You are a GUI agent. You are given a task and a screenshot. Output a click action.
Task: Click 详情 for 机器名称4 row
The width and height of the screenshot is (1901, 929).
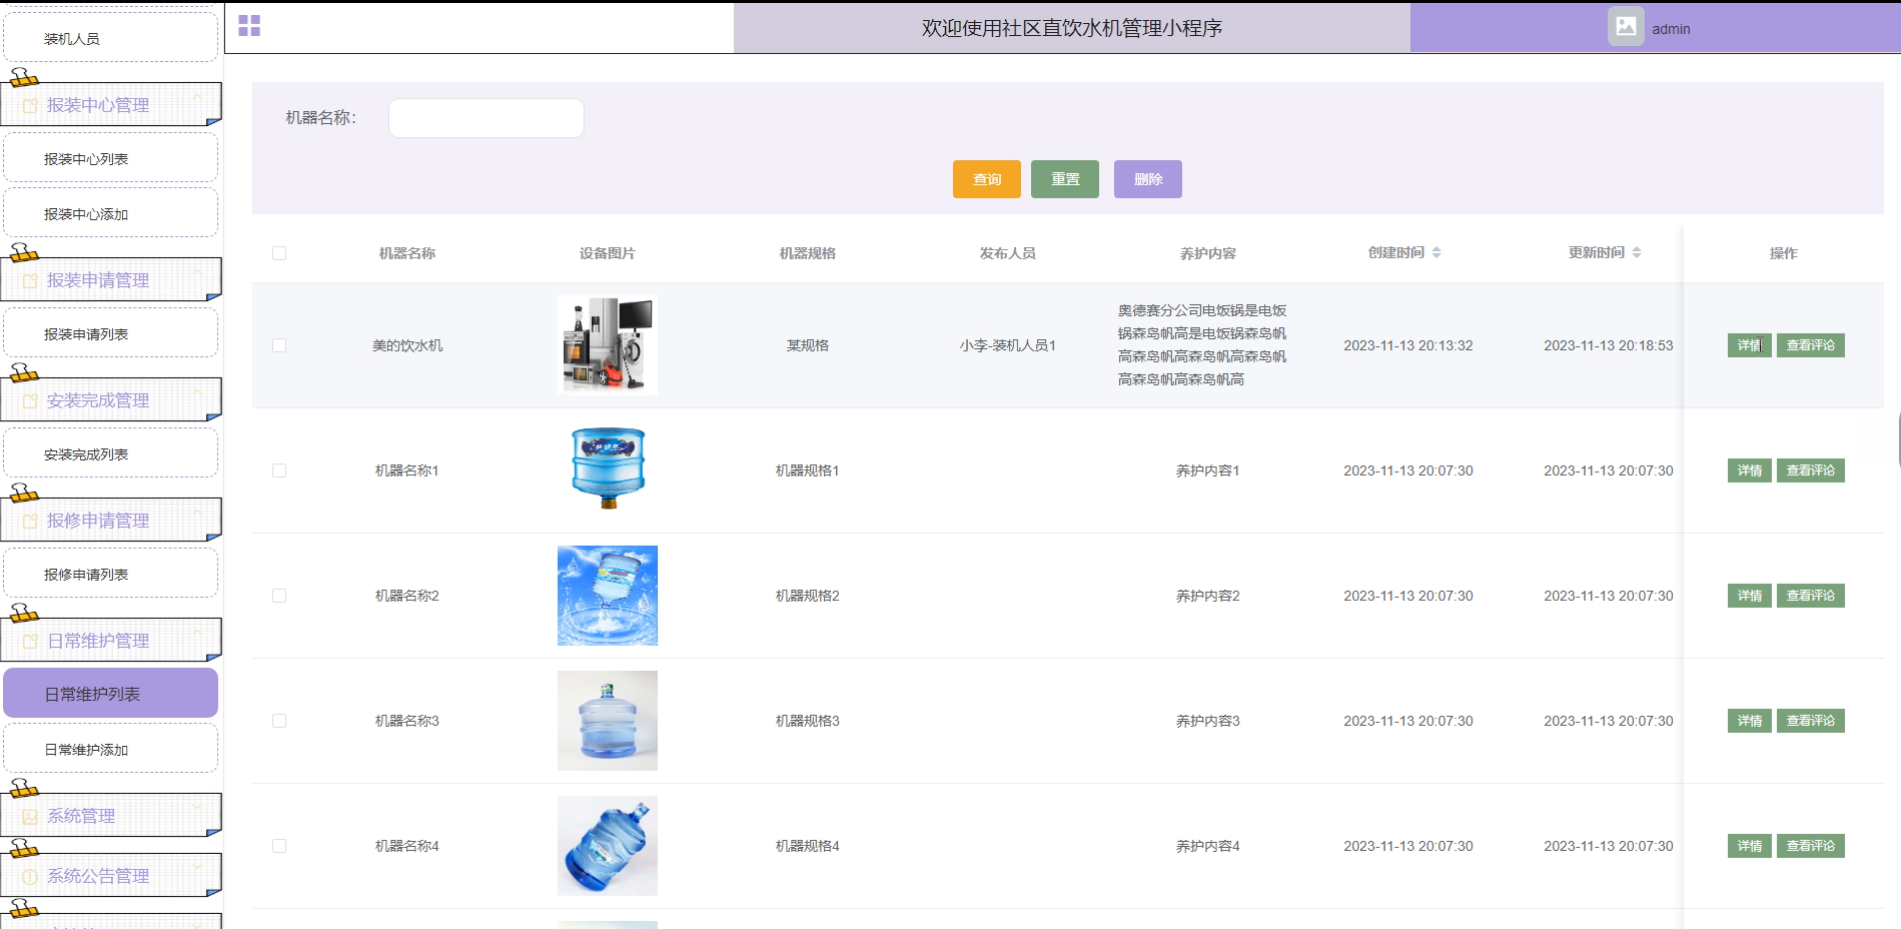[1749, 846]
